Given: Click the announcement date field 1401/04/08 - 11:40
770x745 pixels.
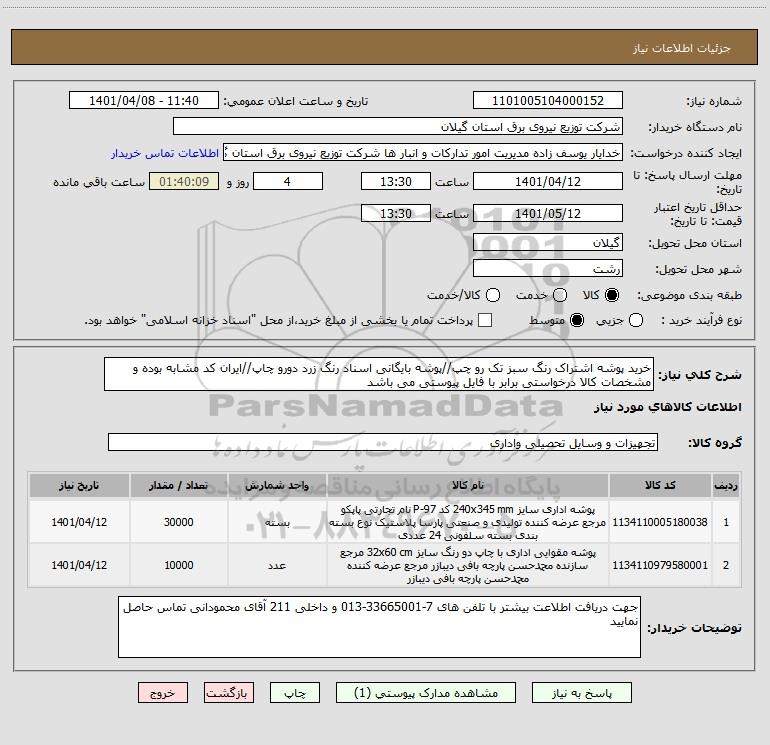Looking at the screenshot, I should (x=144, y=100).
